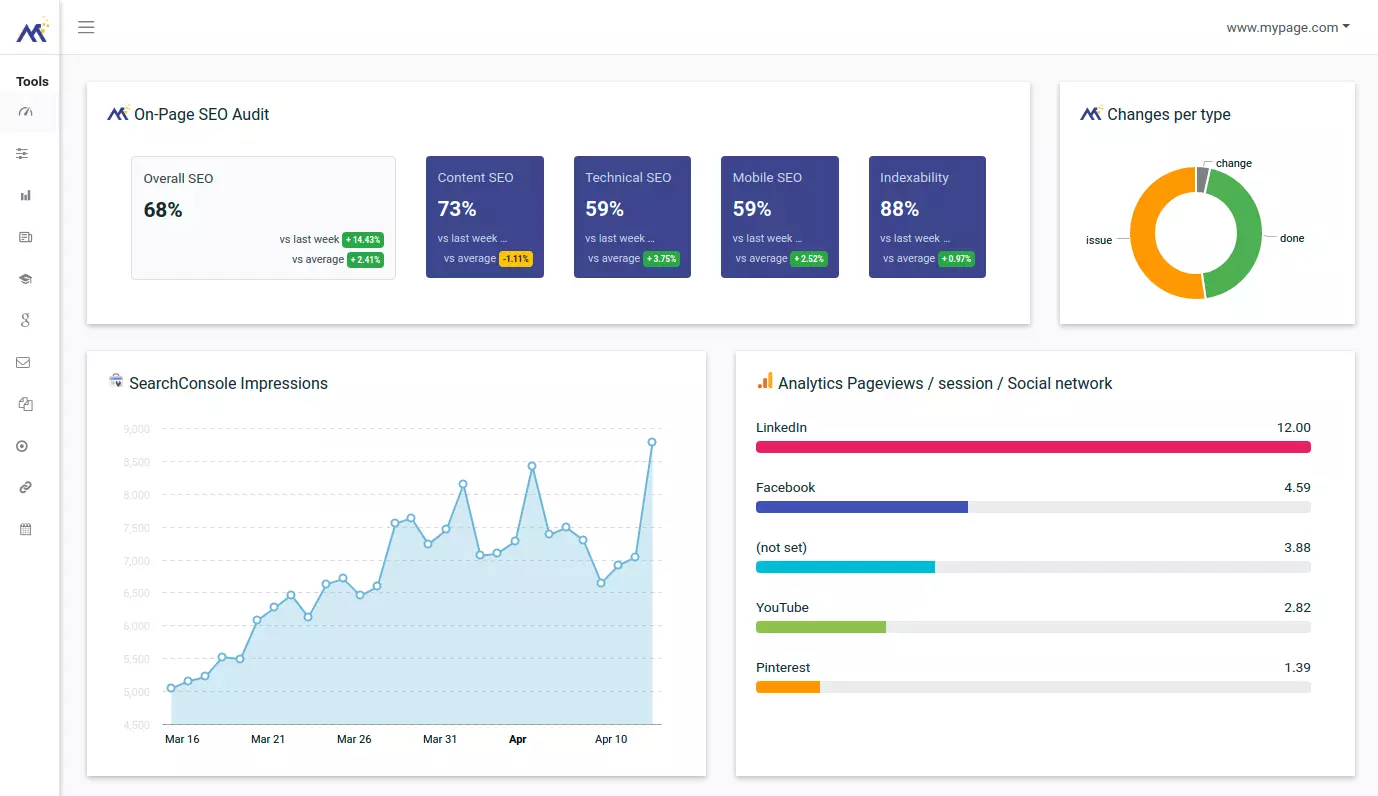Click the Mar 21 x-axis label
Screen dimensions: 1378x796
click(x=268, y=739)
